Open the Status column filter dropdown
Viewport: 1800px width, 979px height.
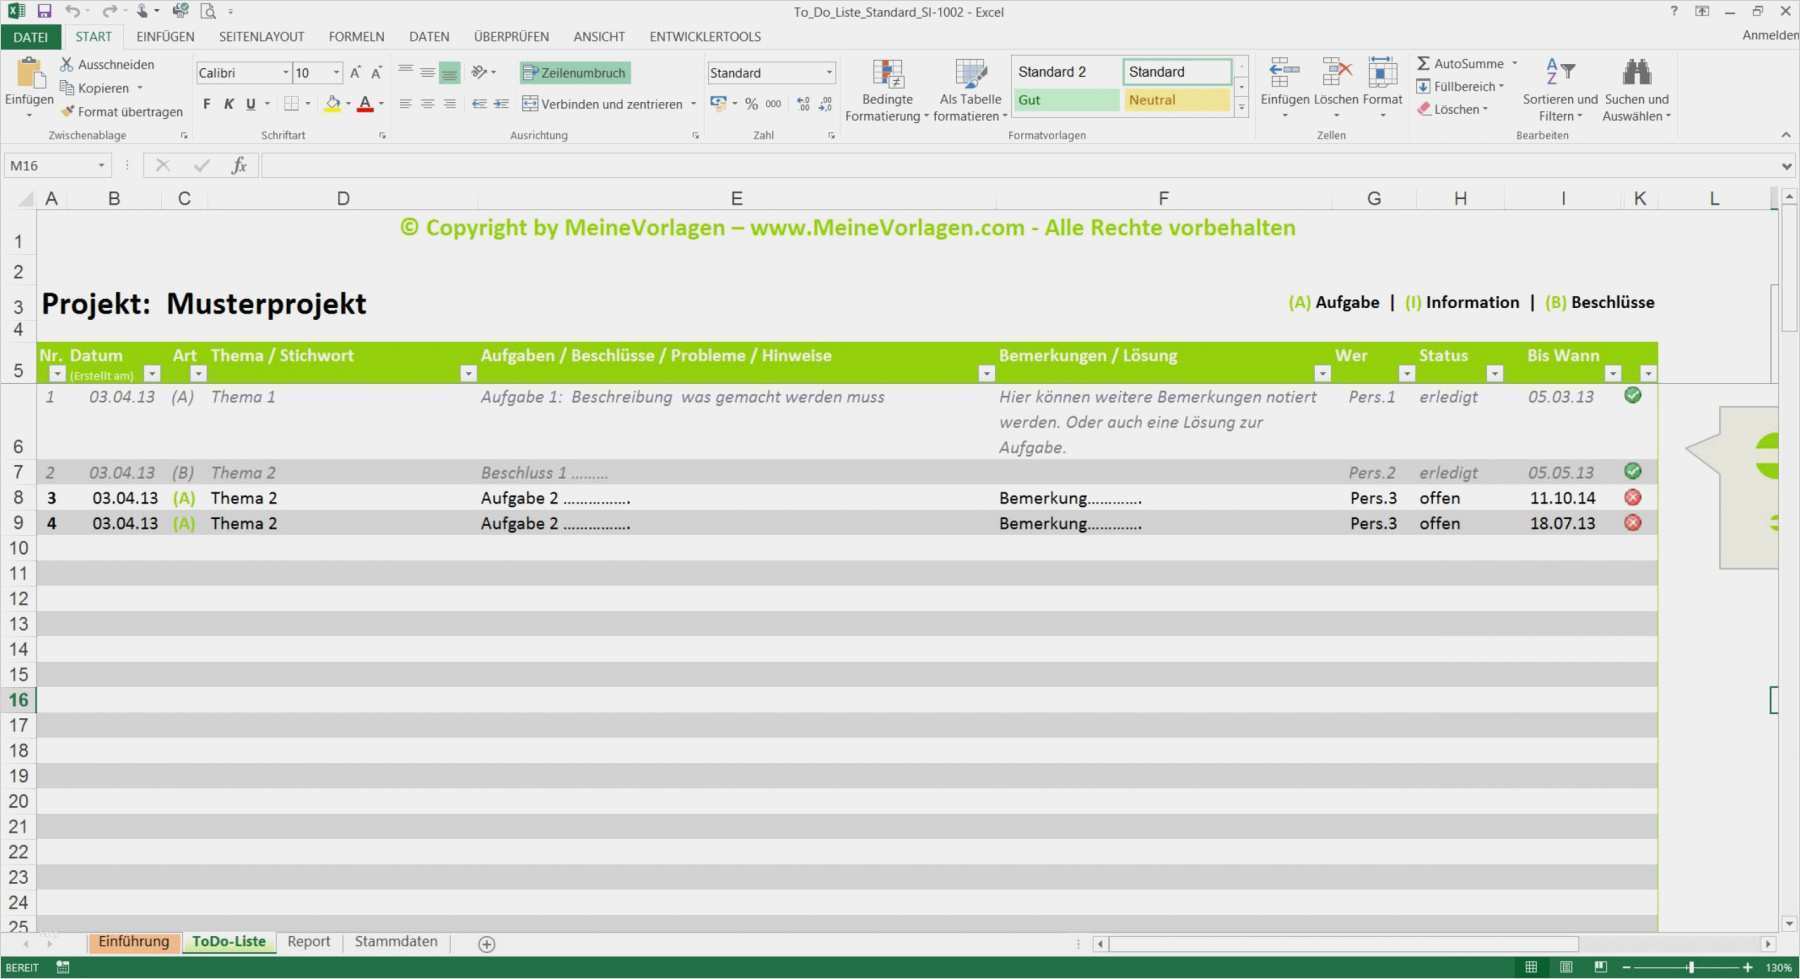(x=1496, y=373)
